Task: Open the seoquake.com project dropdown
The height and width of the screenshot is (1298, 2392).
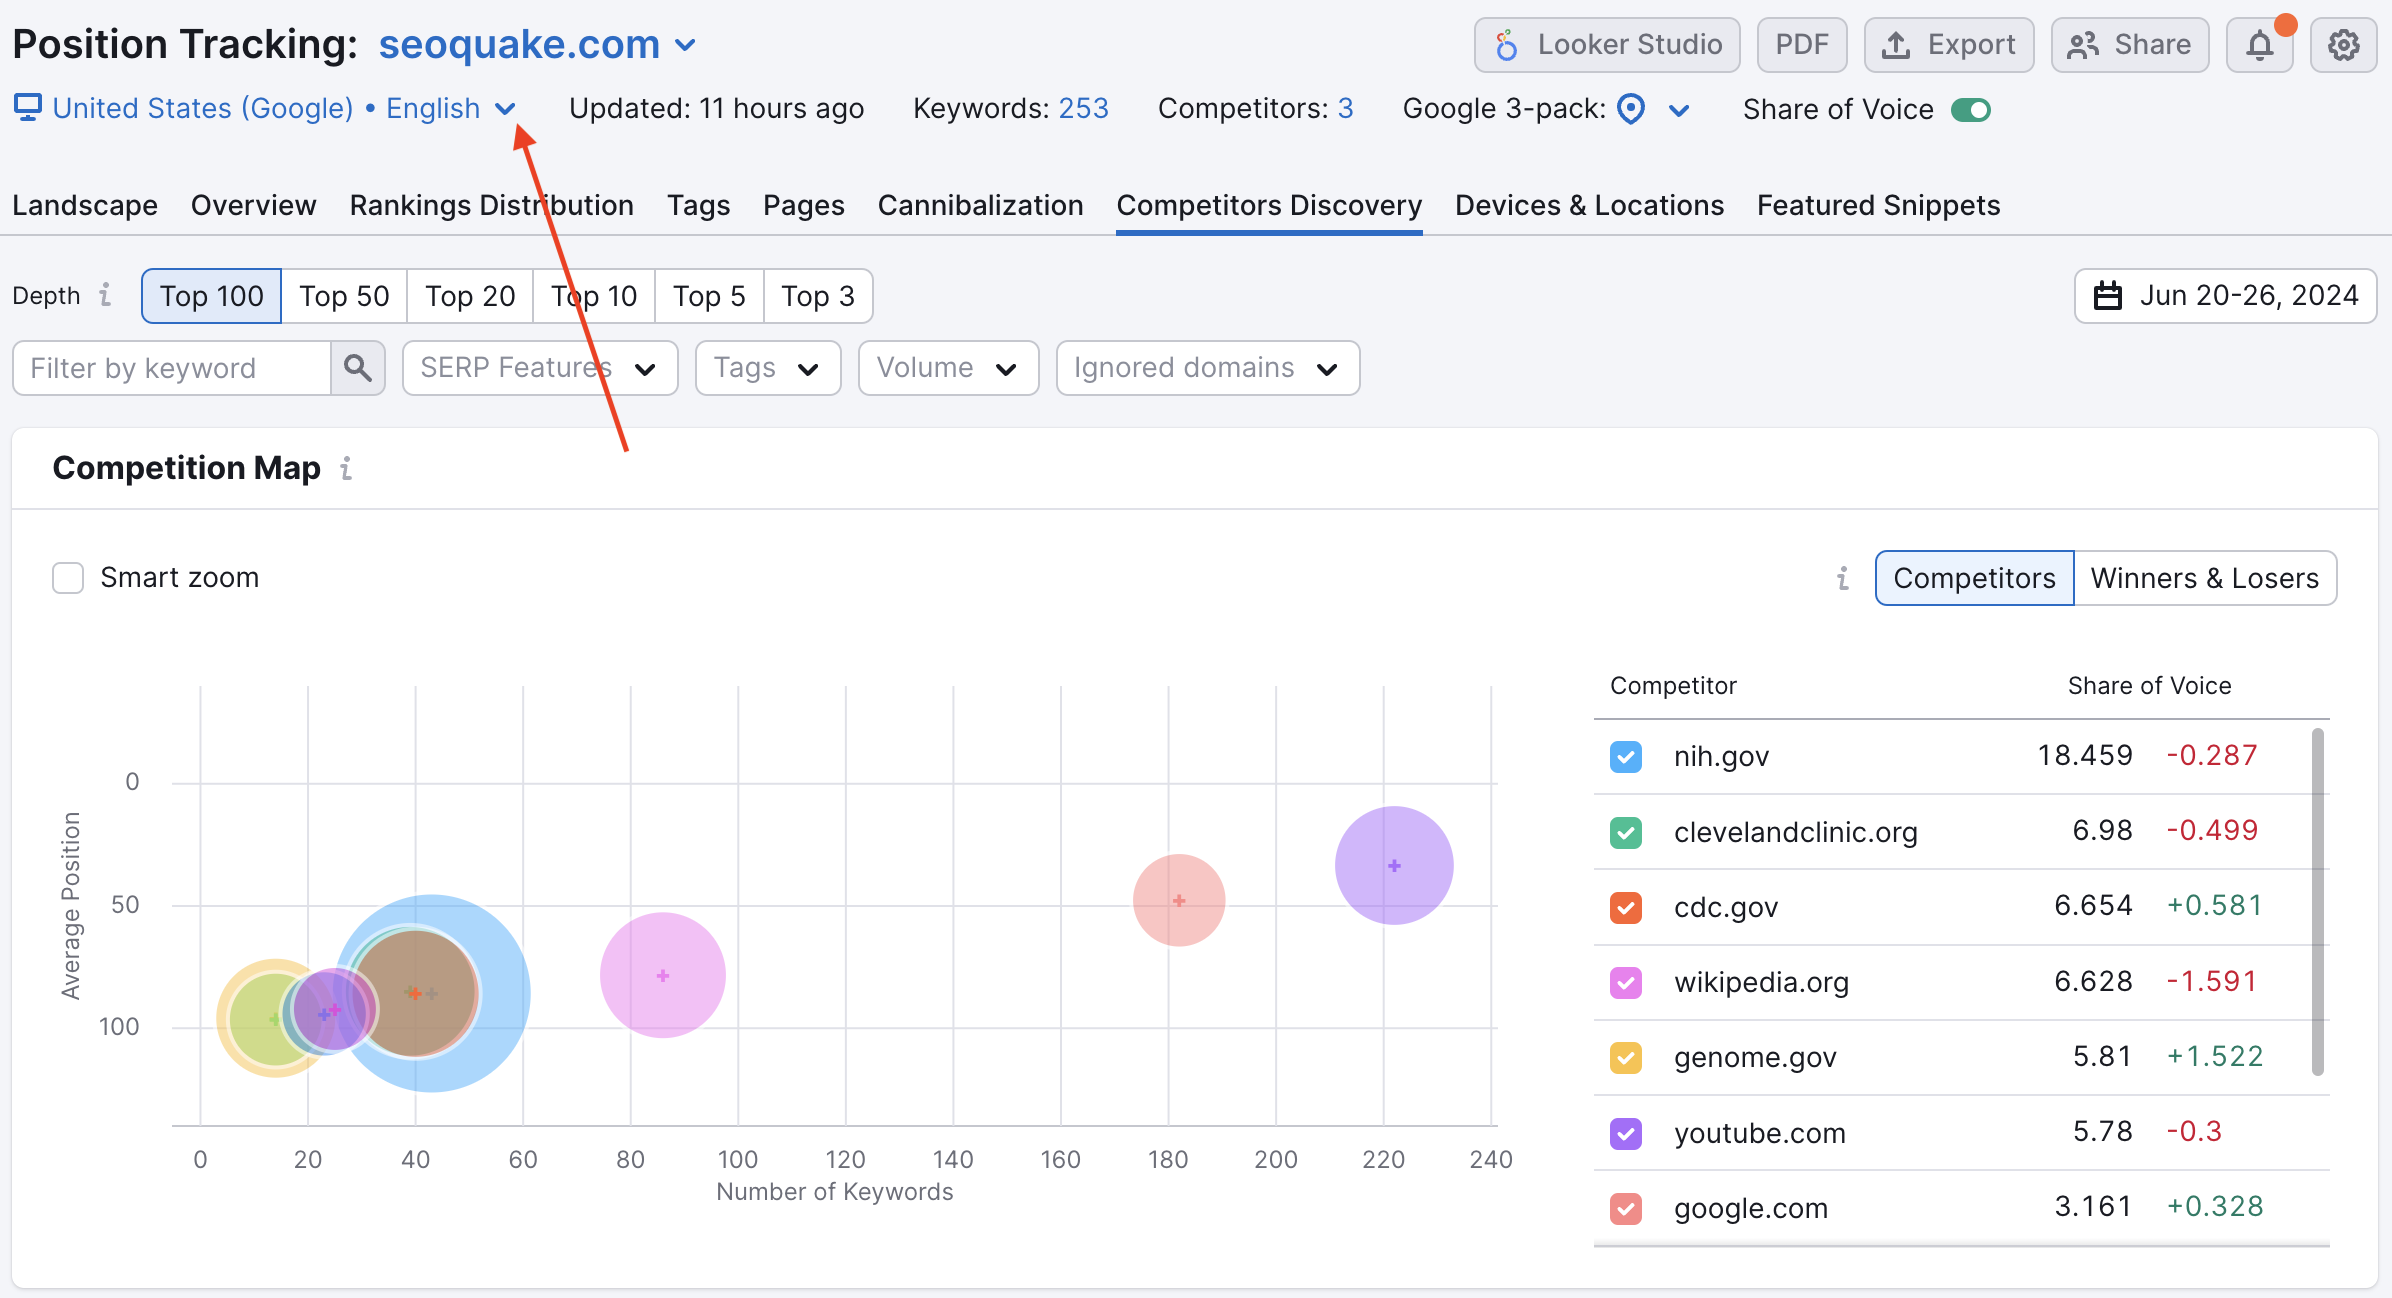Action: click(x=537, y=45)
